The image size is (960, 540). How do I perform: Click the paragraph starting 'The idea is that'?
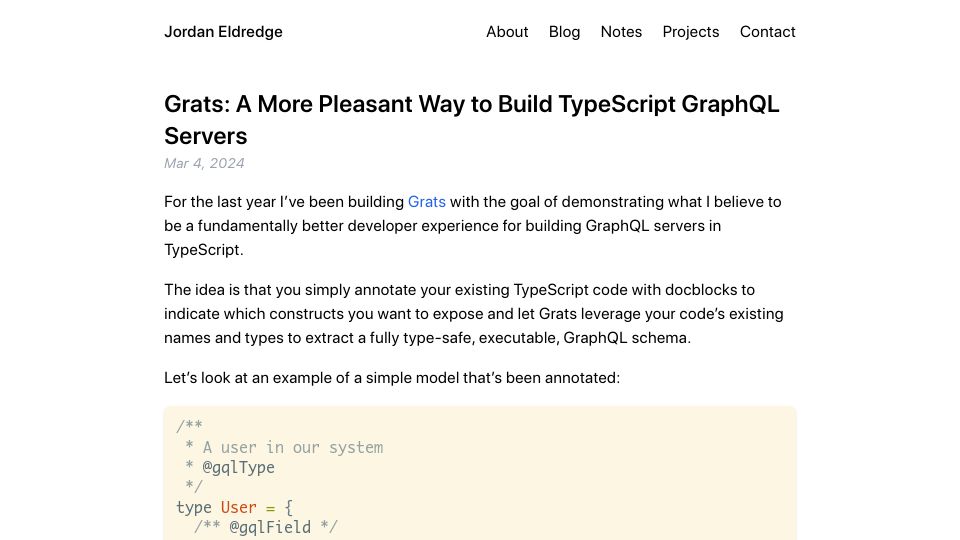pyautogui.click(x=474, y=313)
